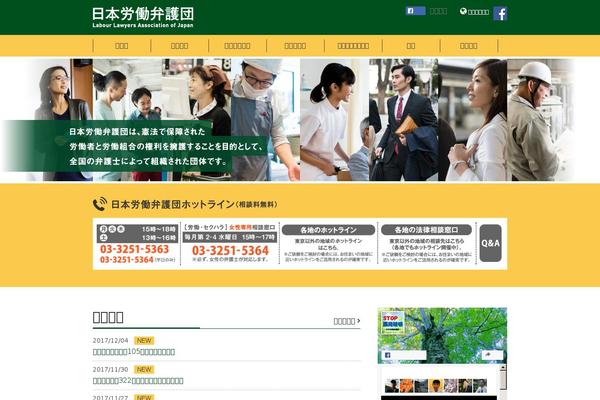Click the small 03-3251-5364 under 03-3251-5363
600x400 pixels.
127,260
